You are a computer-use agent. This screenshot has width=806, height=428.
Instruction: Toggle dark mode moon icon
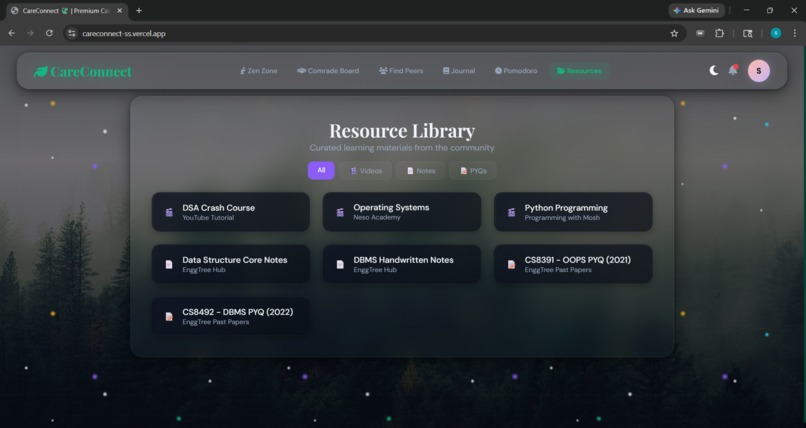[x=713, y=71]
